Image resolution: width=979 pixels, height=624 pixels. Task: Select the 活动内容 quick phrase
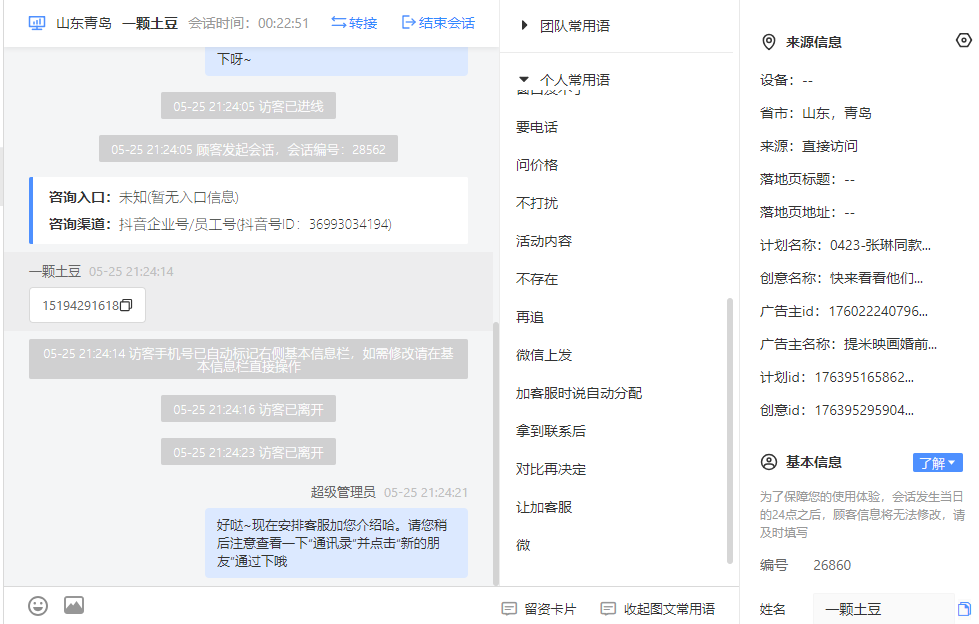point(544,242)
